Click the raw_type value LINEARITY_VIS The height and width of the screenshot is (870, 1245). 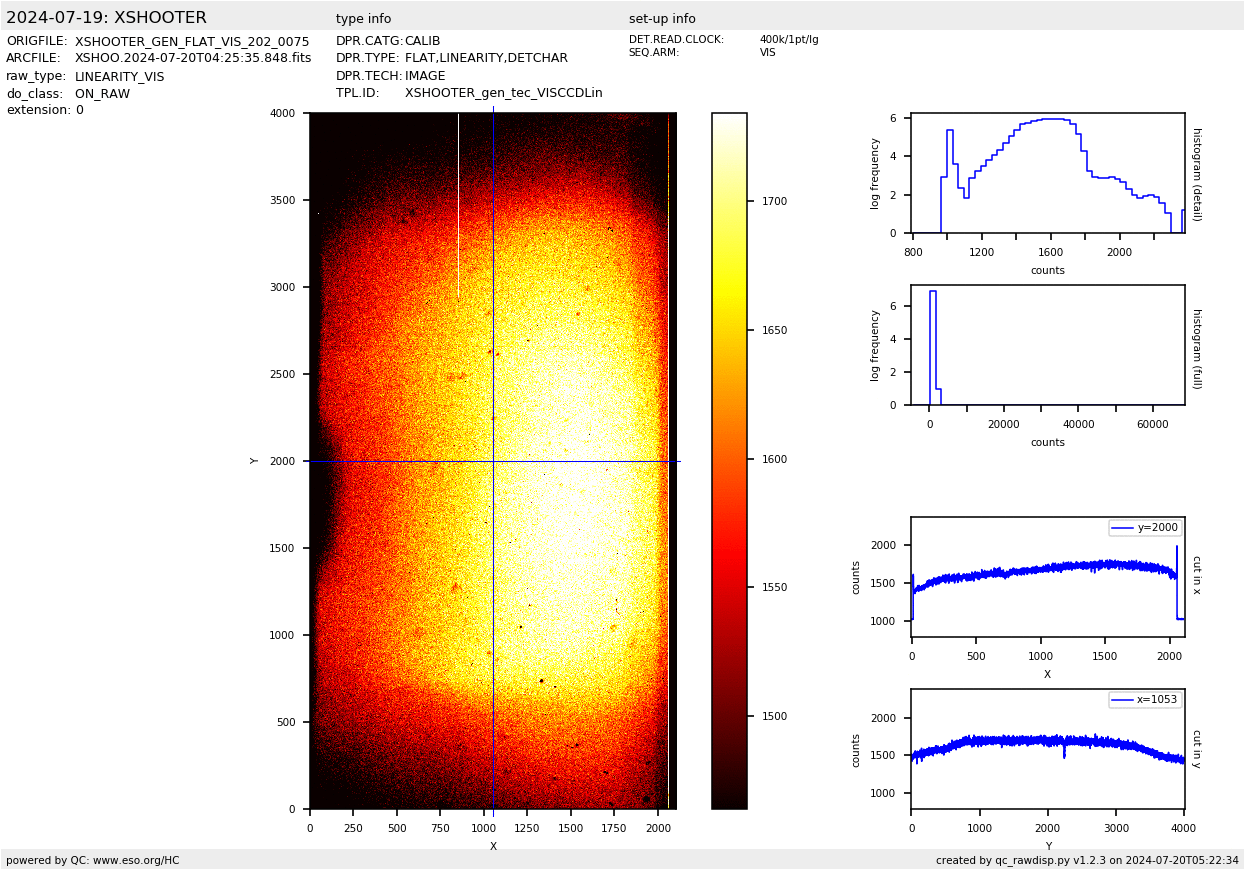119,76
